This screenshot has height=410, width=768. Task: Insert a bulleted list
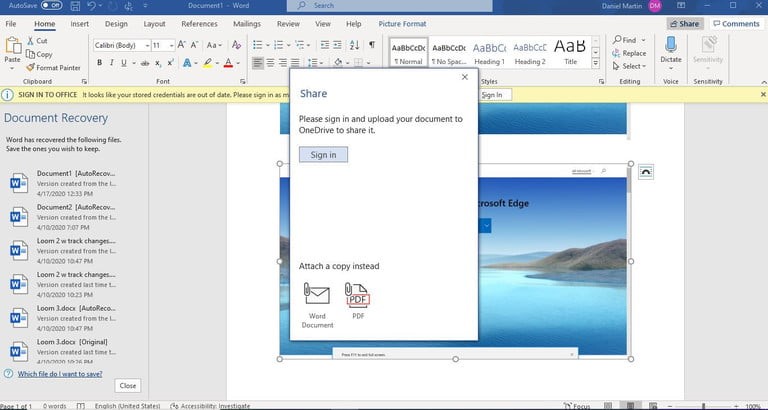point(258,45)
